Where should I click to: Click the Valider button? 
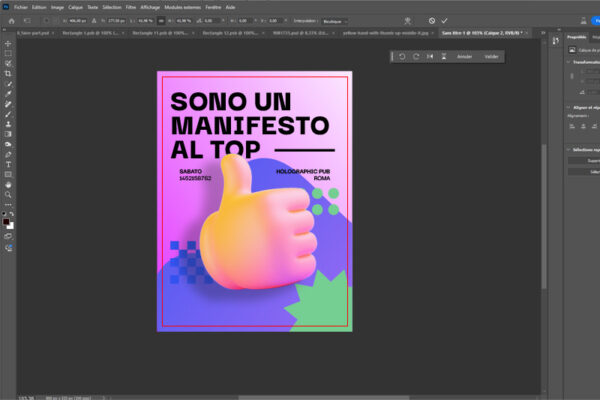pos(491,57)
